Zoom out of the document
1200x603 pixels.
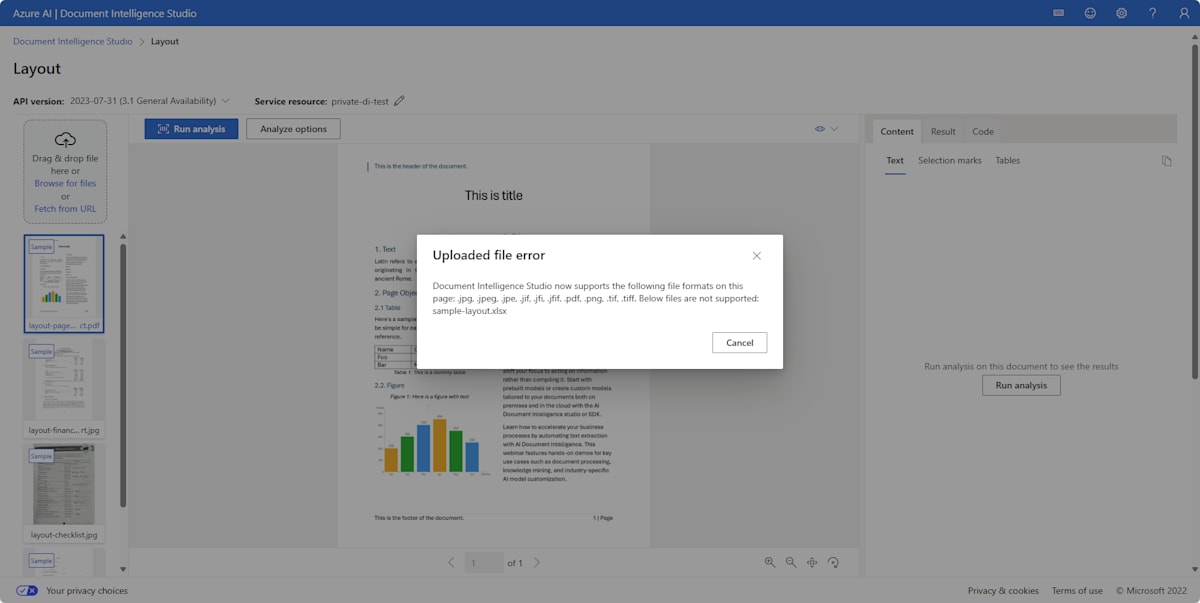coord(791,563)
